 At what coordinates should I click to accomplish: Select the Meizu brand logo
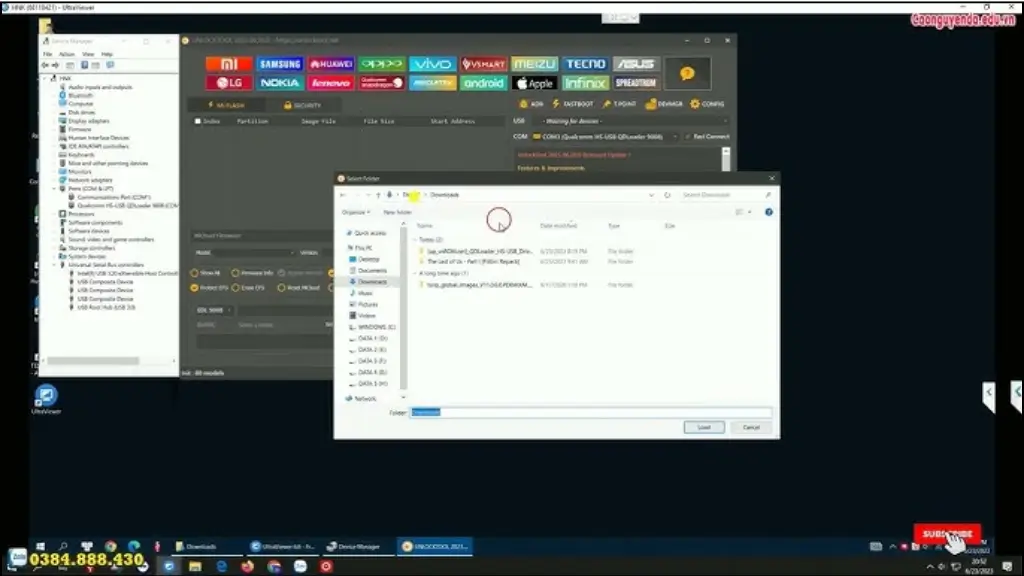(534, 64)
